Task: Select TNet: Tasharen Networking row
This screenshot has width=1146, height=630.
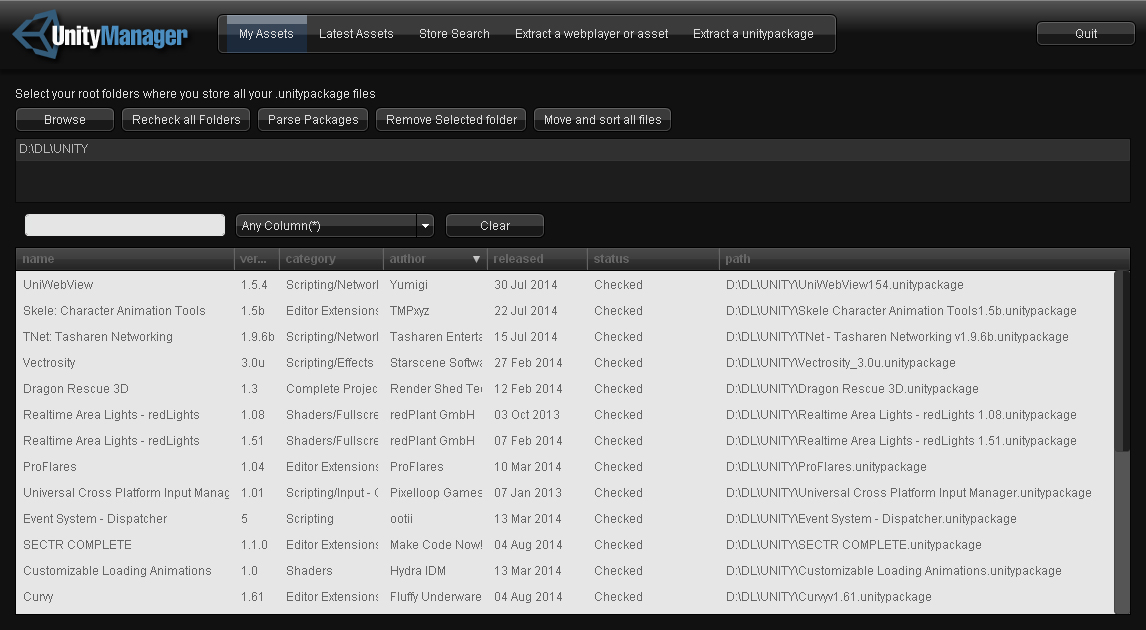Action: point(566,337)
